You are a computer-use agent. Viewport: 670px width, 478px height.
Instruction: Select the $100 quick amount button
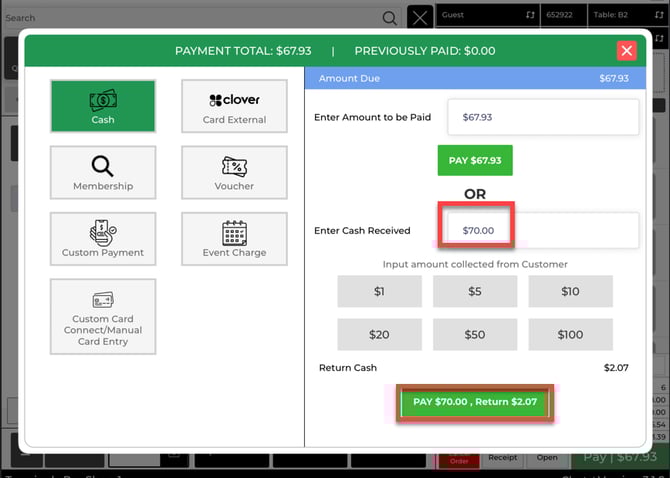pos(570,334)
